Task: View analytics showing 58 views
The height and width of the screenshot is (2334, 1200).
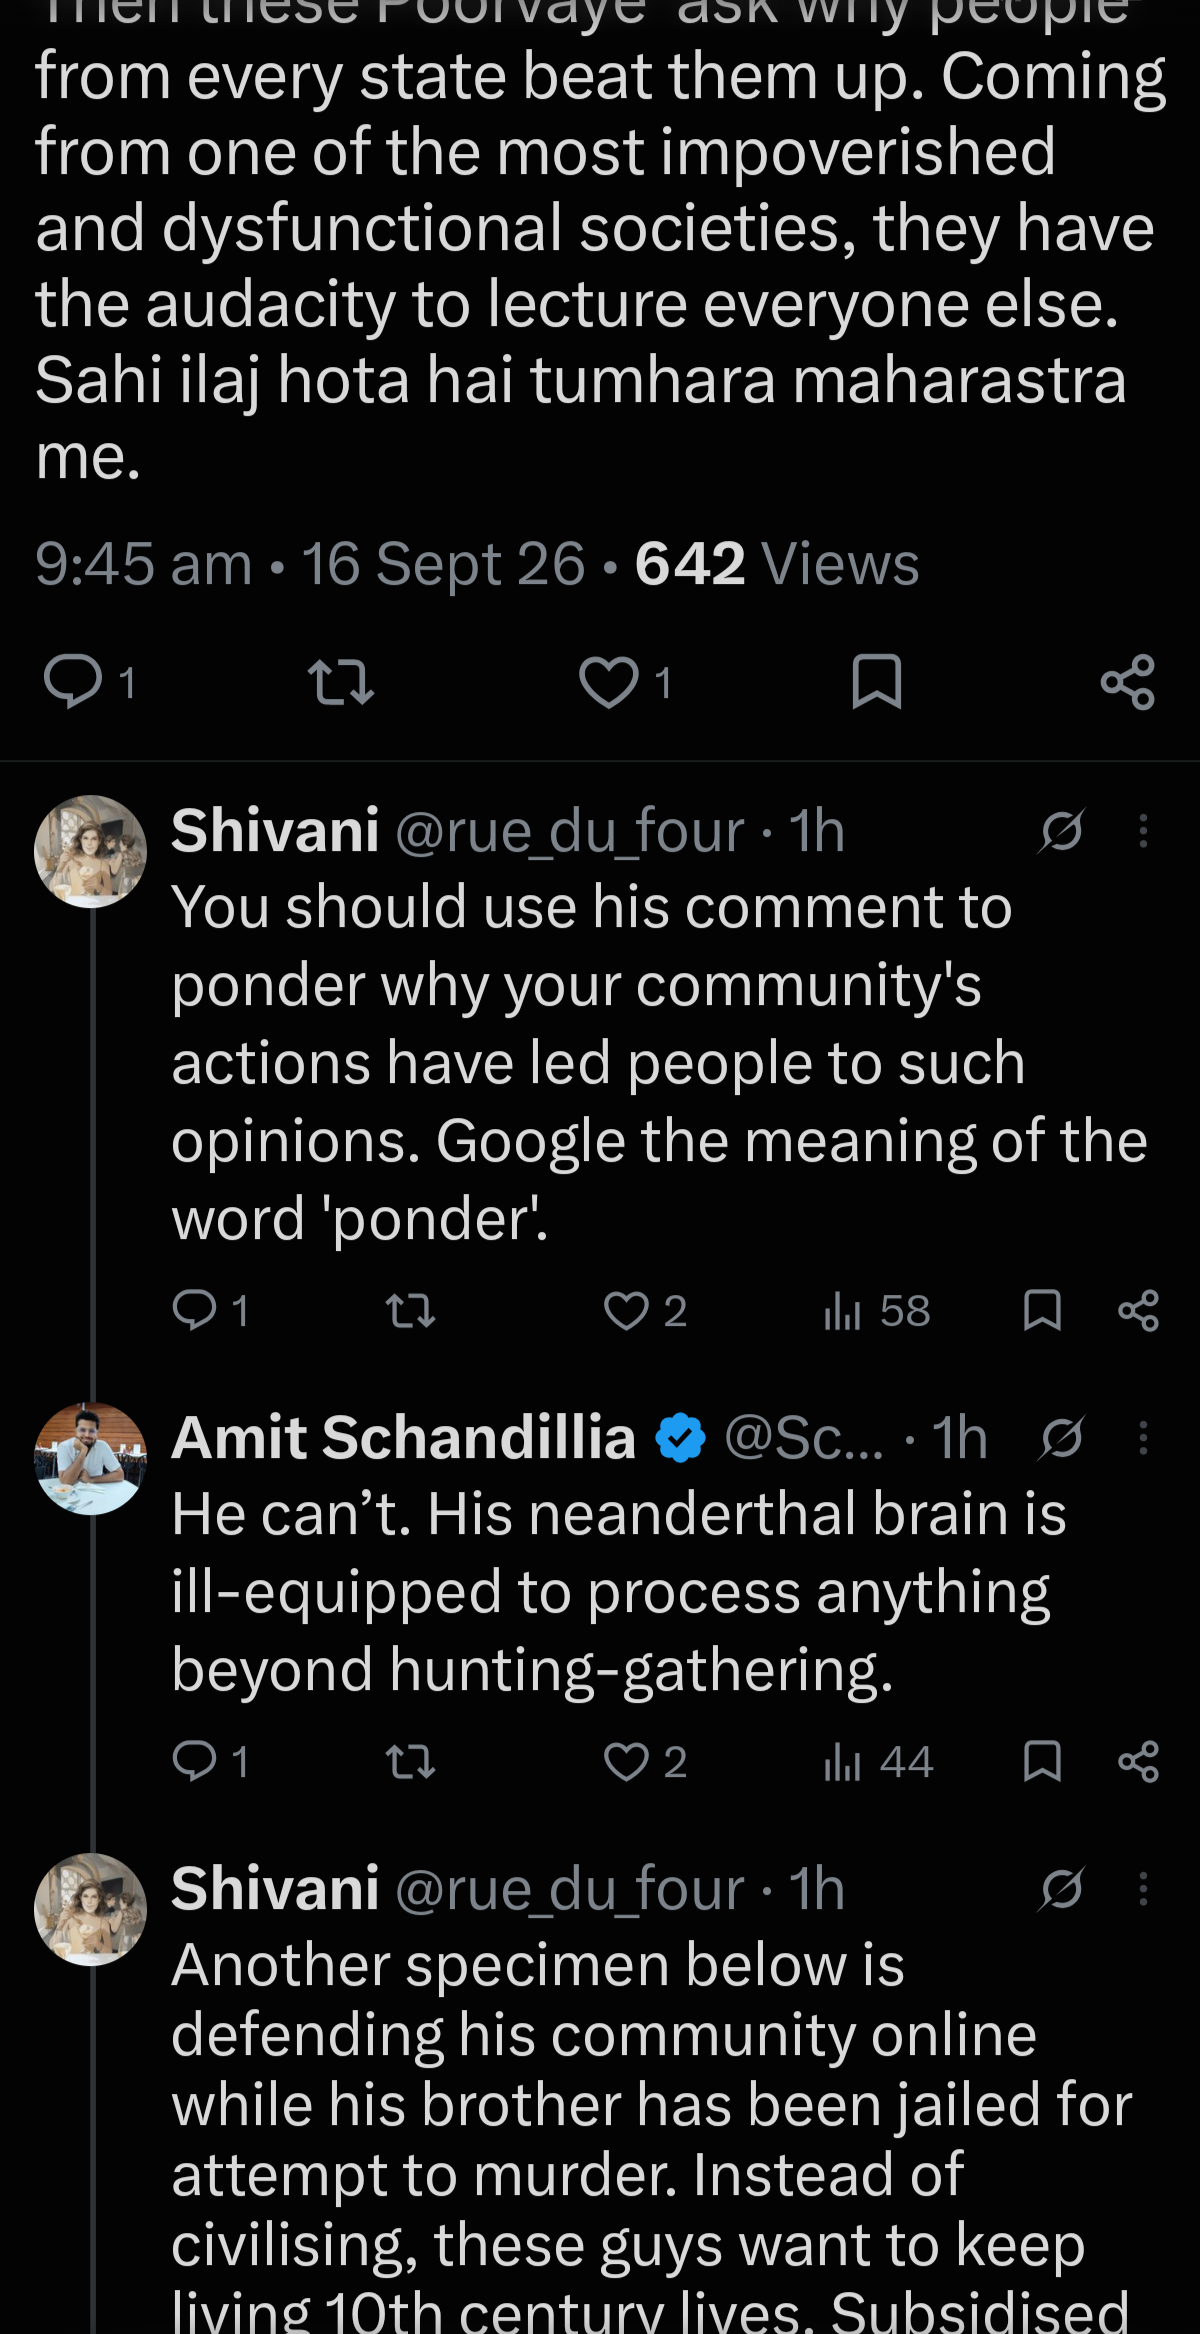Action: click(877, 1310)
